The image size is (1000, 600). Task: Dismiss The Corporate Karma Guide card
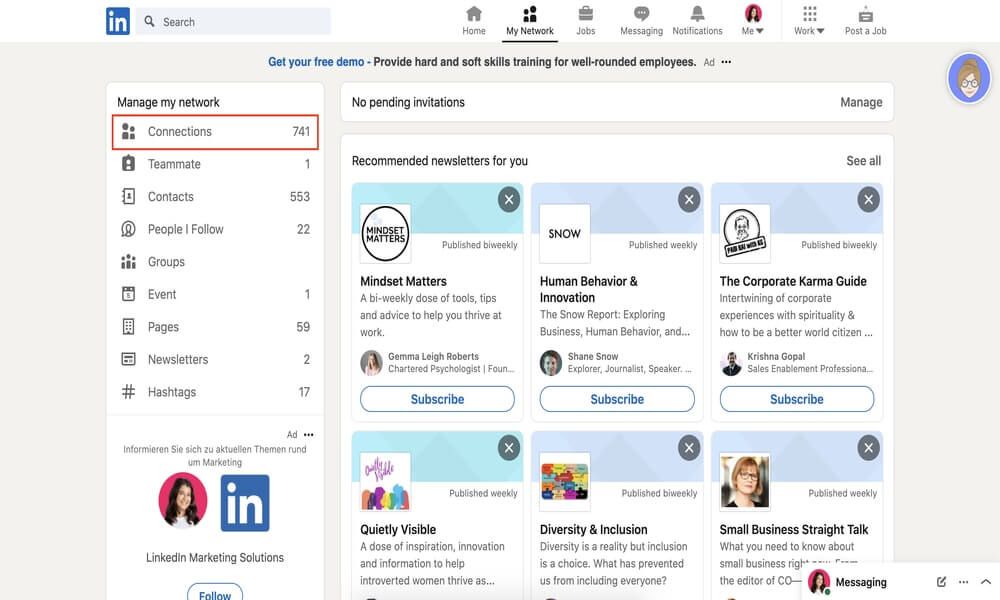point(869,200)
